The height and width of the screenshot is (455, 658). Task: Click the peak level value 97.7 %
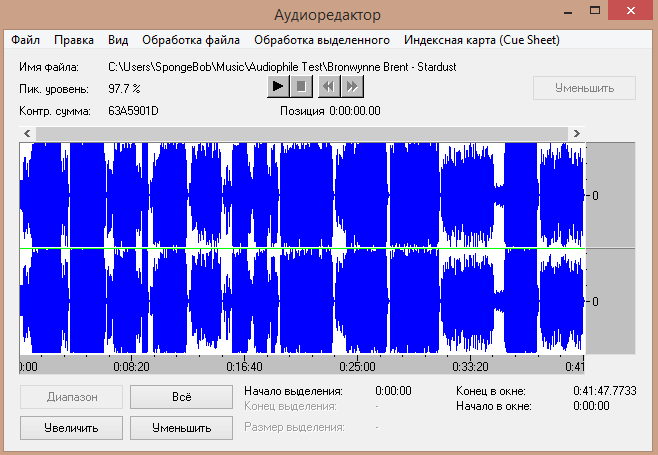coord(124,89)
